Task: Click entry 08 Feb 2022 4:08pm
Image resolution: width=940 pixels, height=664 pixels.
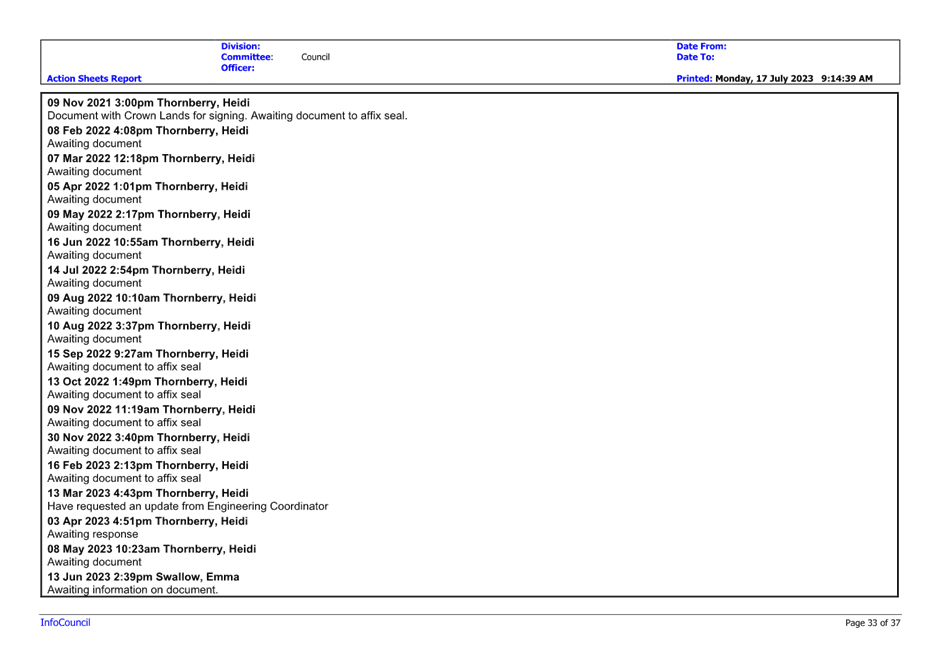Action: 148,131
